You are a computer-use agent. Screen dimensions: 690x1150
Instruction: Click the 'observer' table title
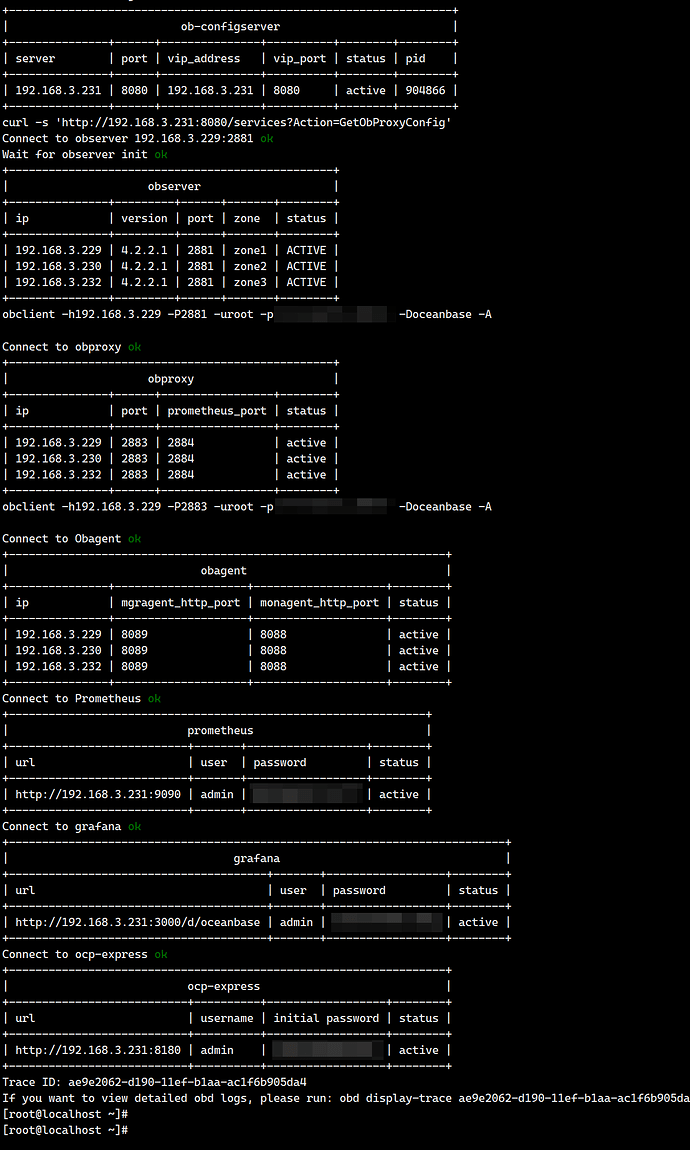coord(174,186)
